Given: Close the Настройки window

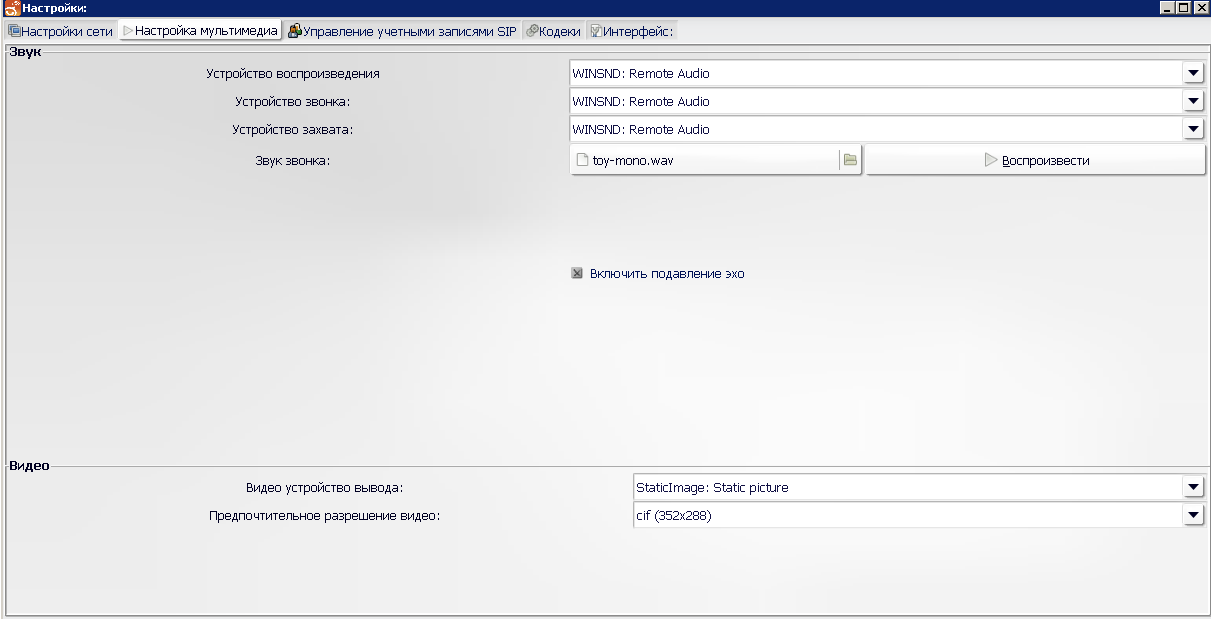Looking at the screenshot, I should [1200, 7].
